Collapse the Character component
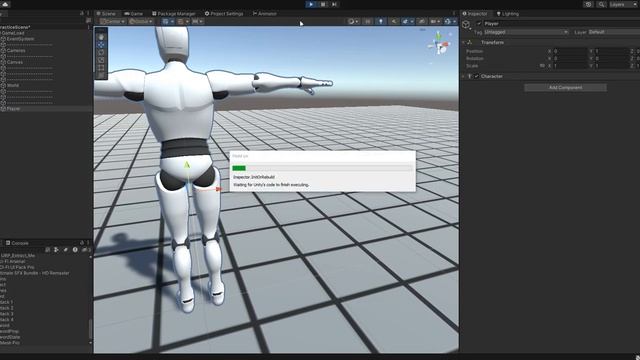The height and width of the screenshot is (360, 640). (x=464, y=76)
